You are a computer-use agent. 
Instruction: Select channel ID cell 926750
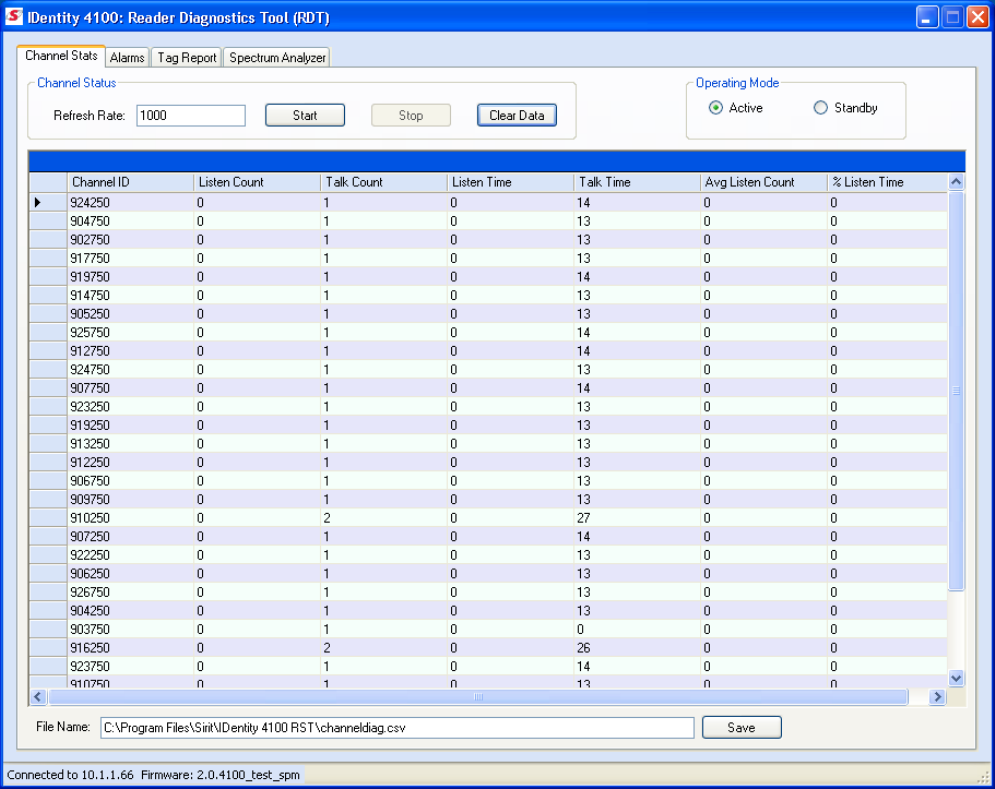click(x=130, y=592)
